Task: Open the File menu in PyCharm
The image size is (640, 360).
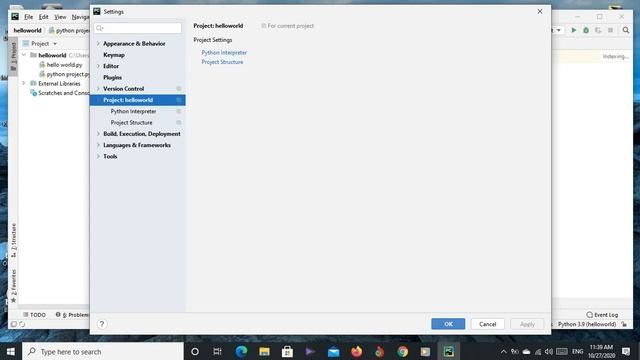Action: pos(29,17)
